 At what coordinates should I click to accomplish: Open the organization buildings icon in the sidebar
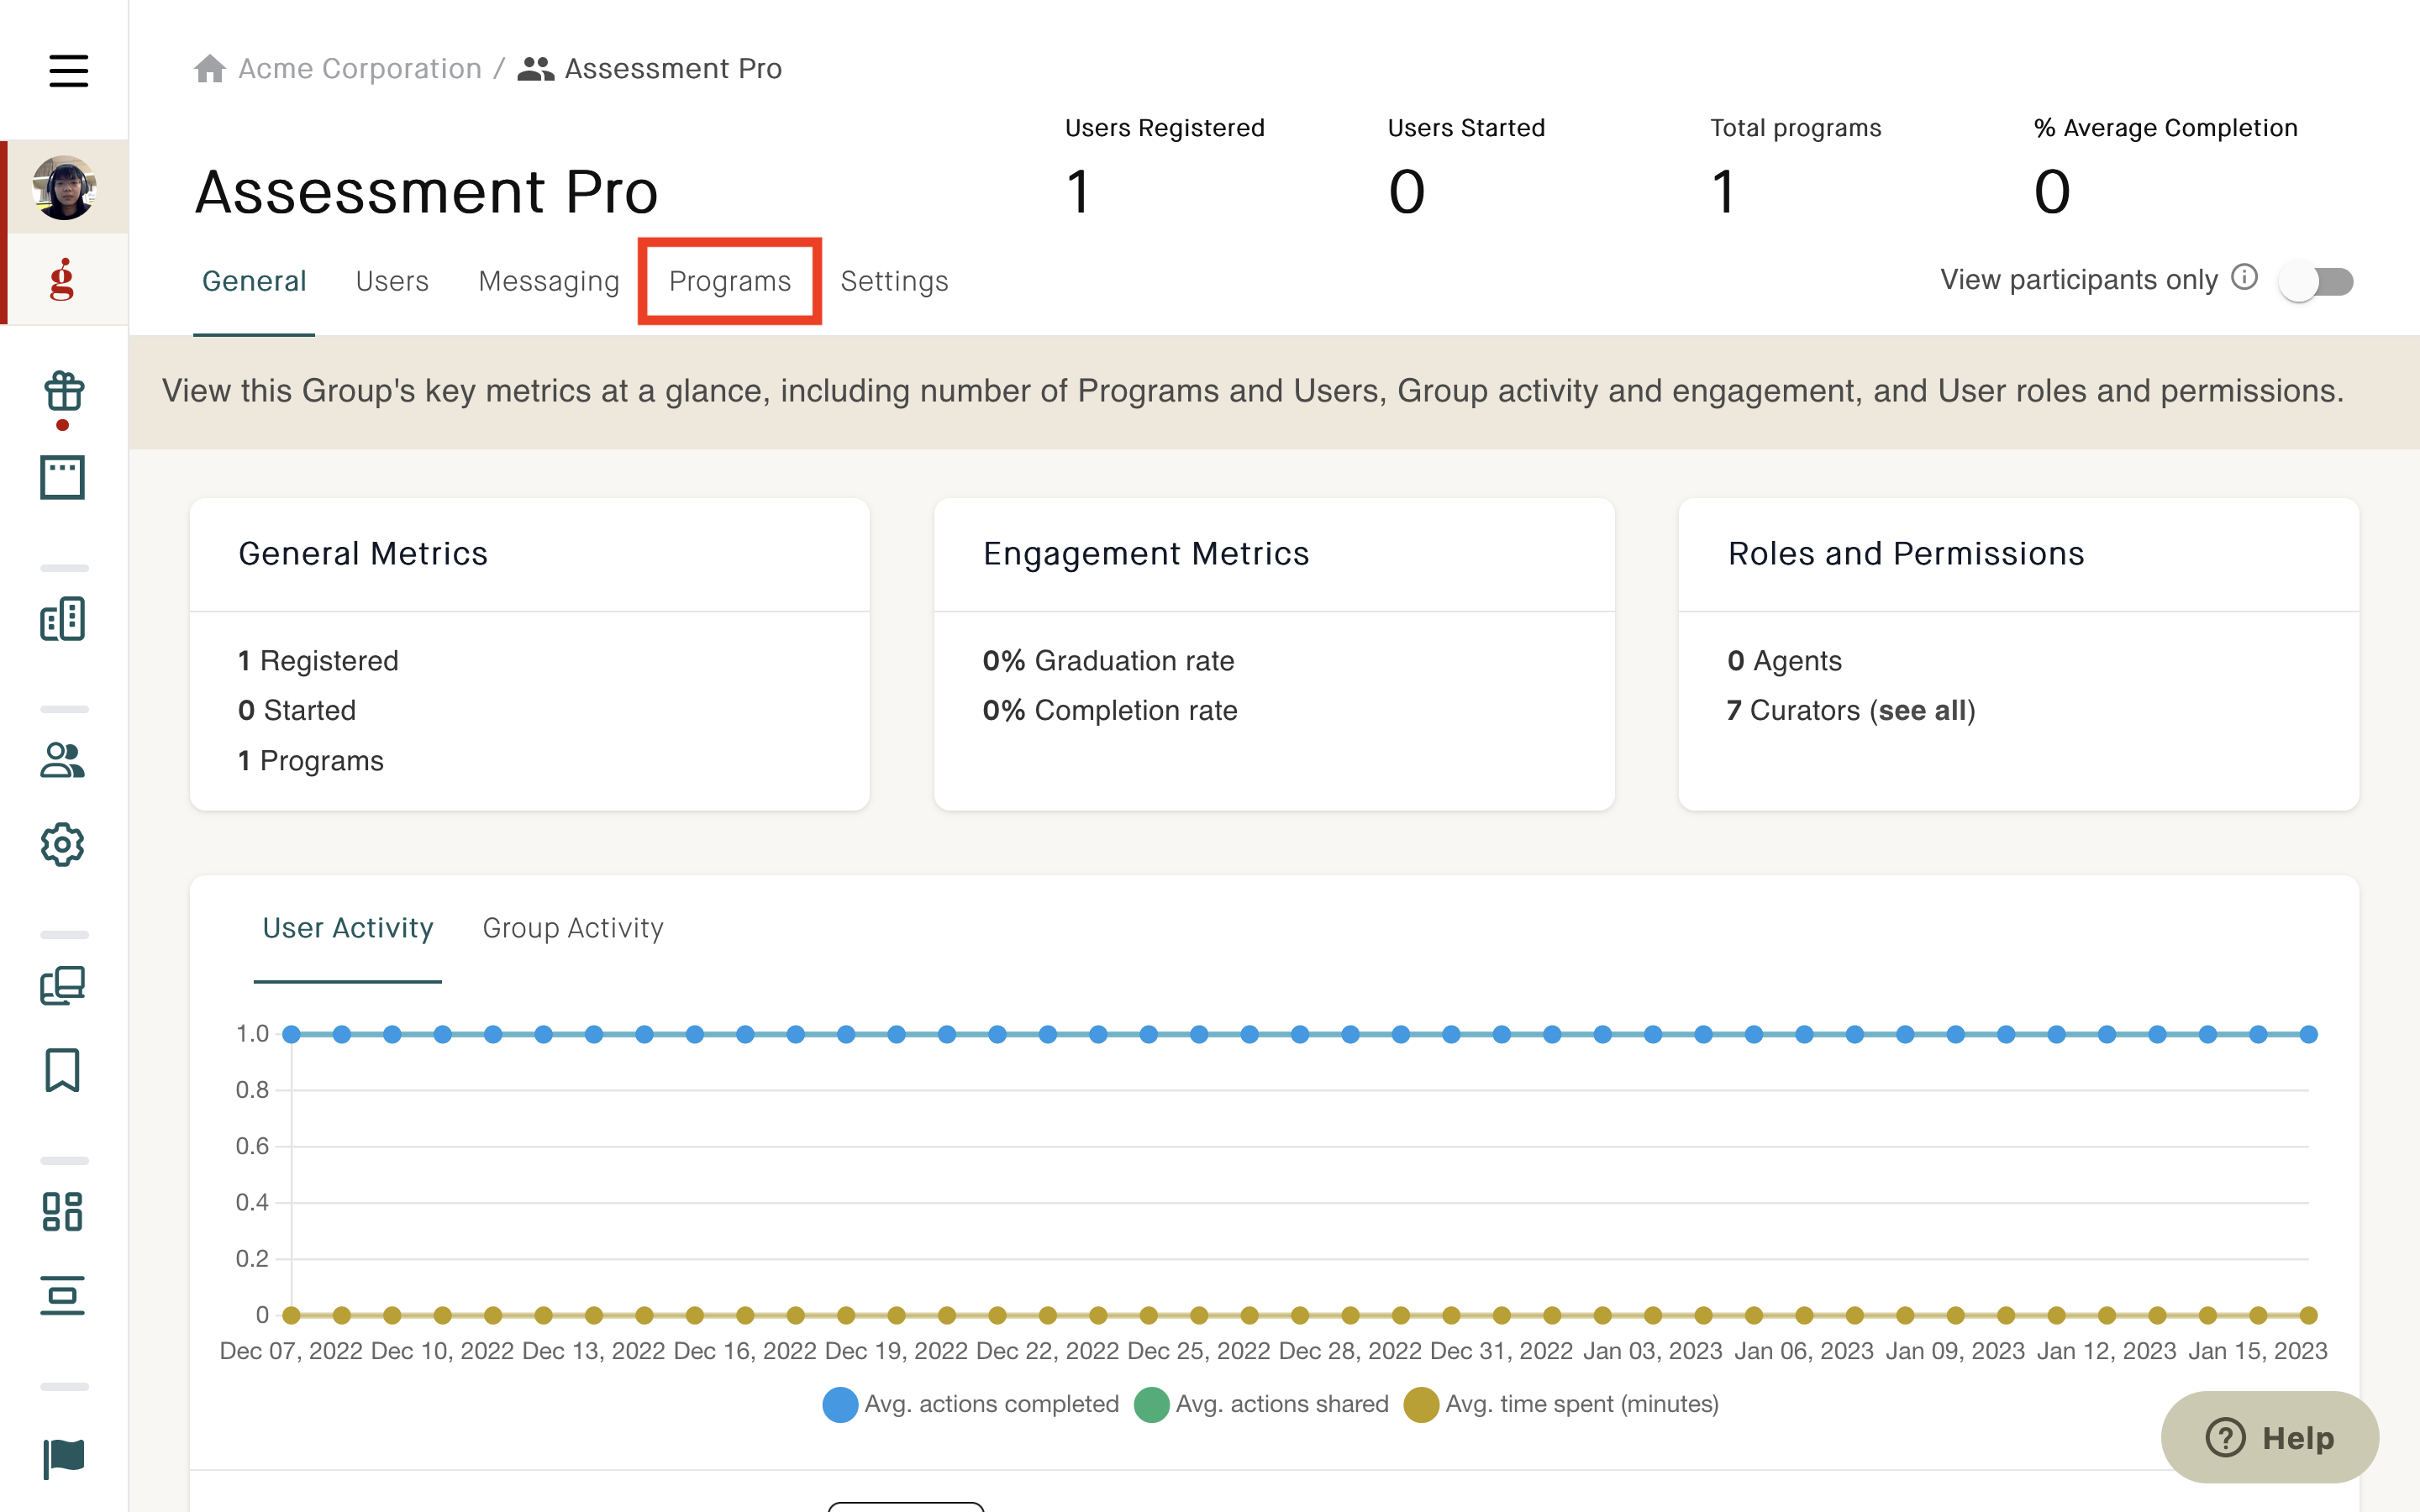click(x=63, y=620)
